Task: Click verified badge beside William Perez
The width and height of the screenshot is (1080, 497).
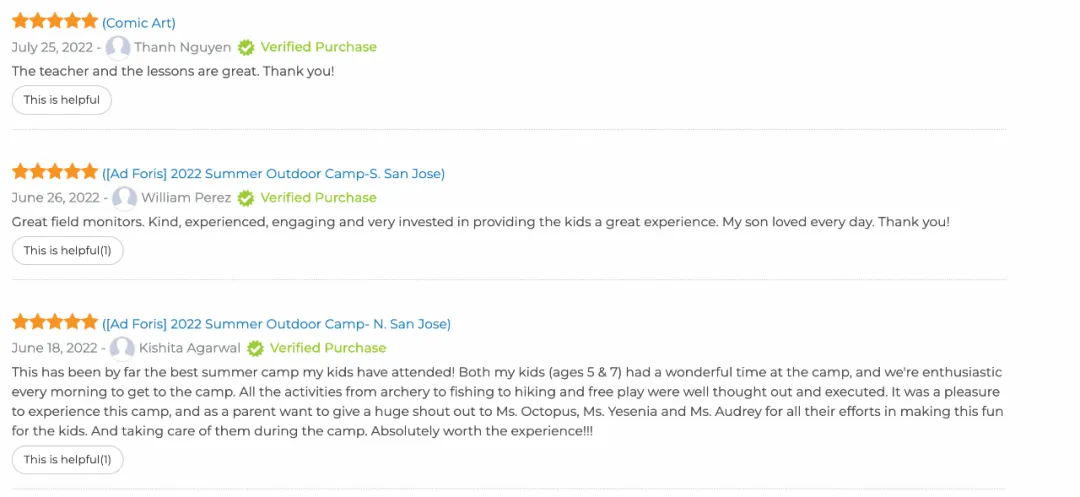Action: (x=246, y=198)
